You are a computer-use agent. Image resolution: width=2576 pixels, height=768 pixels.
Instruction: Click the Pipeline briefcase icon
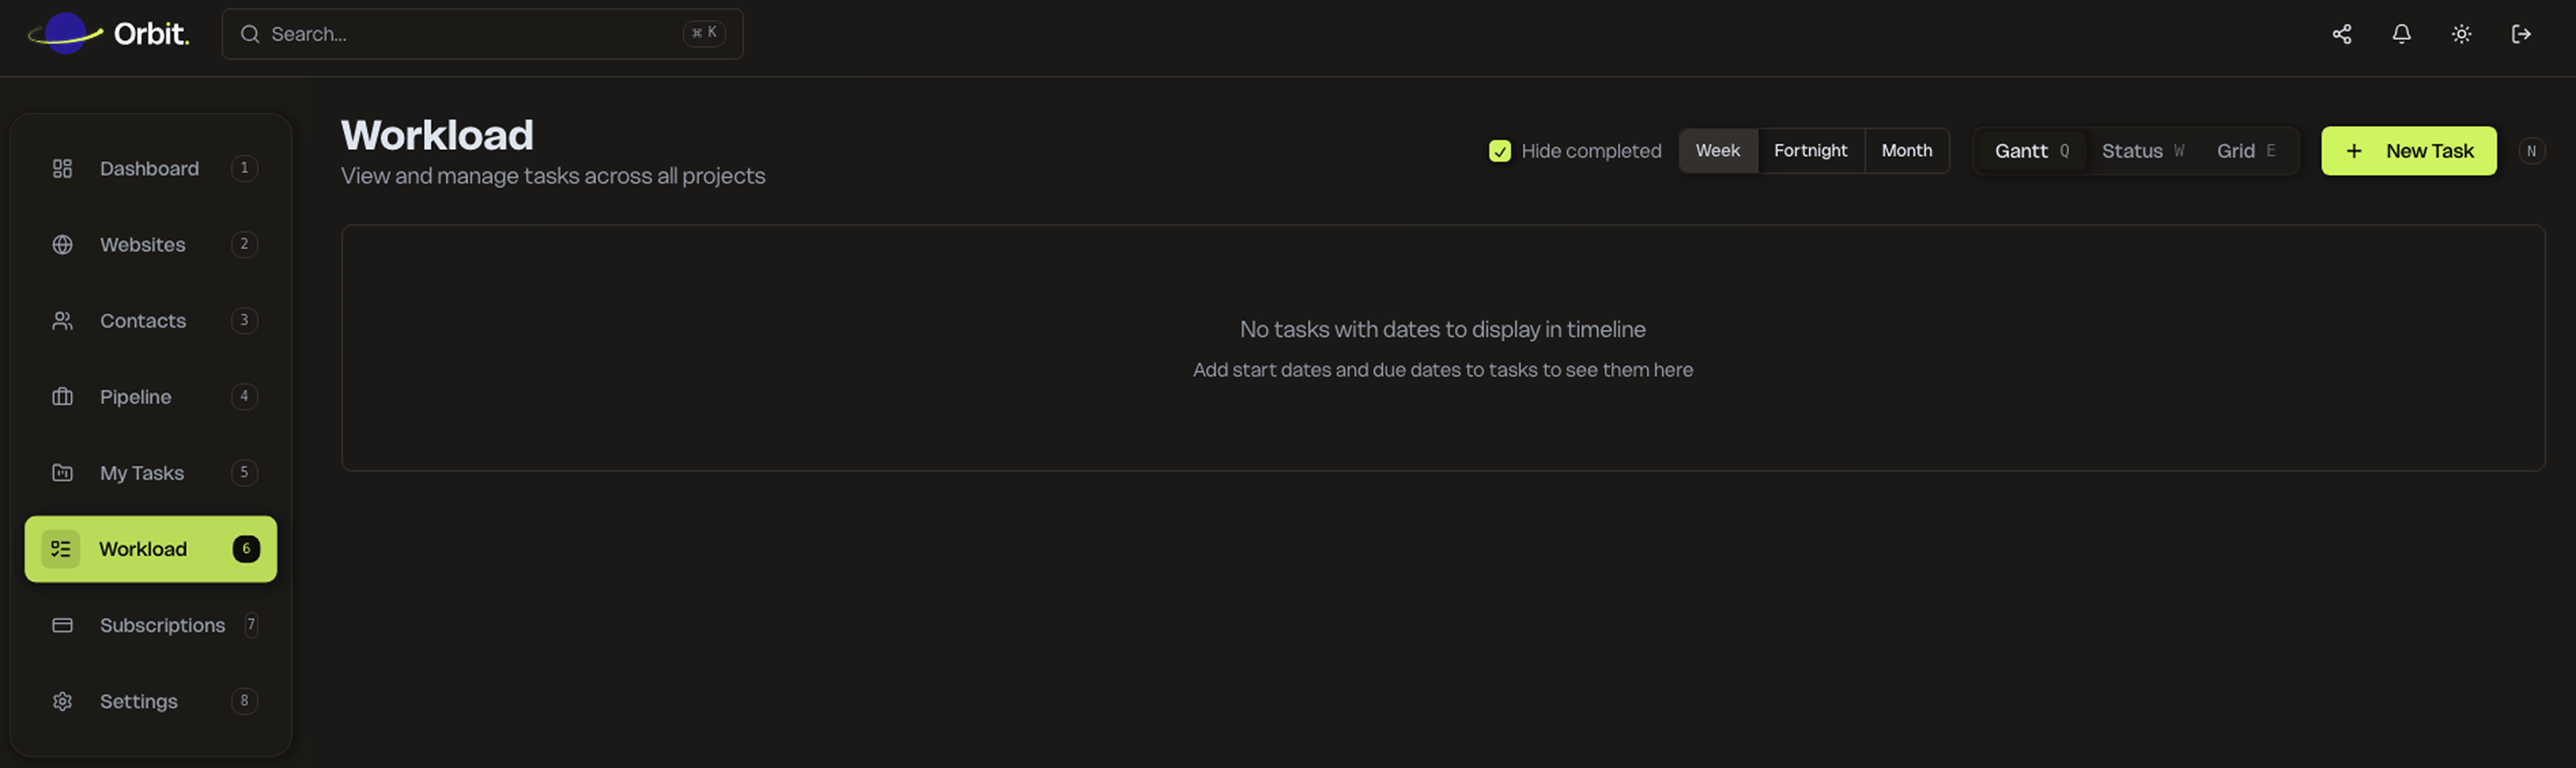[x=62, y=396]
